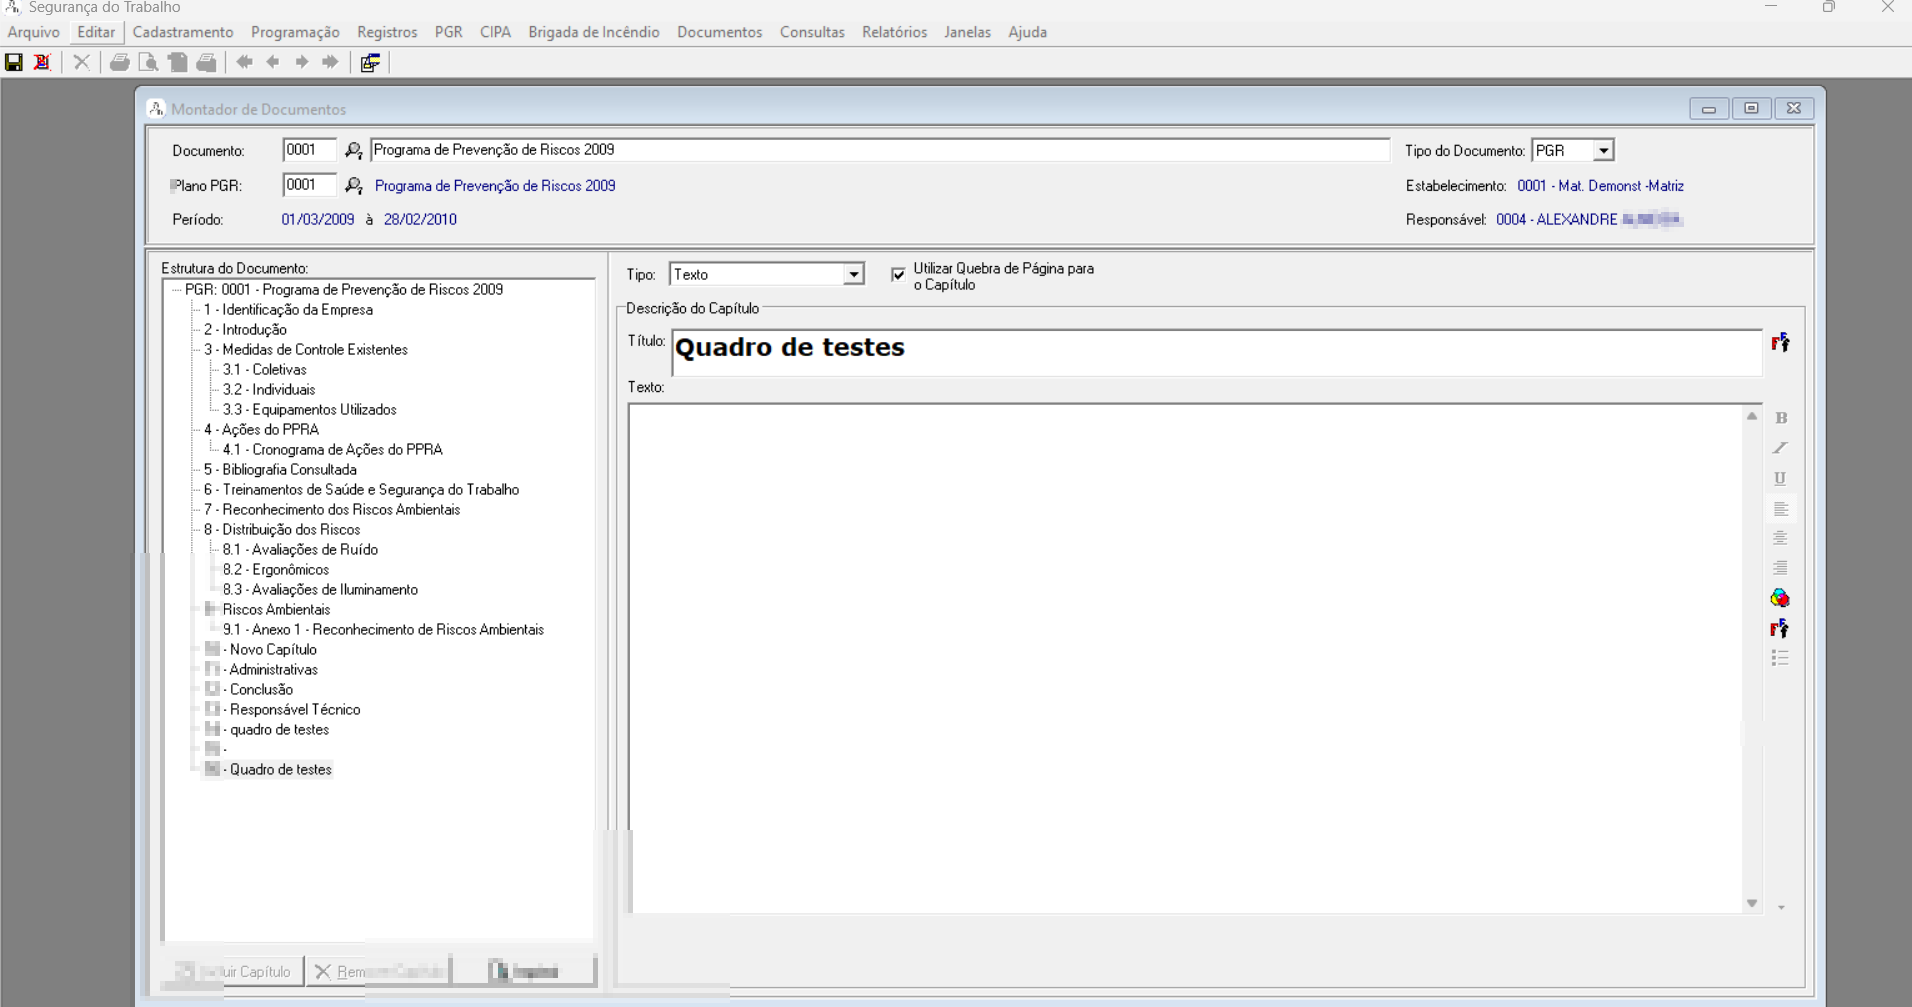Open the Cadastramento menu
1912x1007 pixels.
[182, 31]
